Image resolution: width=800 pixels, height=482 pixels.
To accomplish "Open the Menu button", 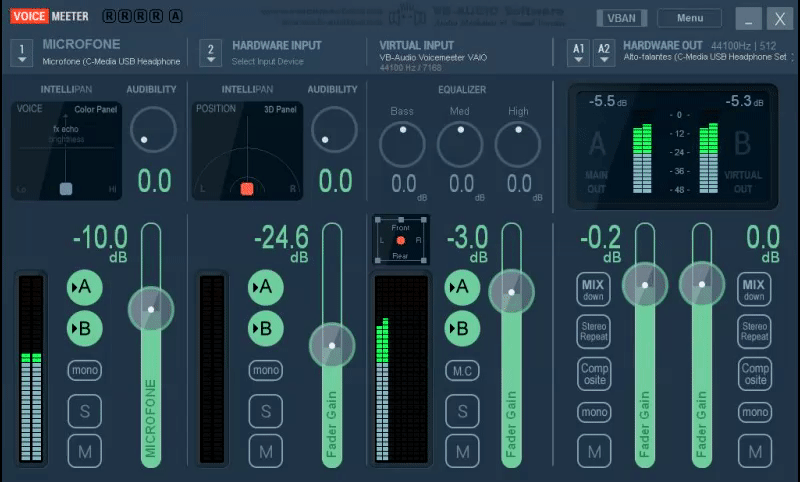I will point(689,18).
